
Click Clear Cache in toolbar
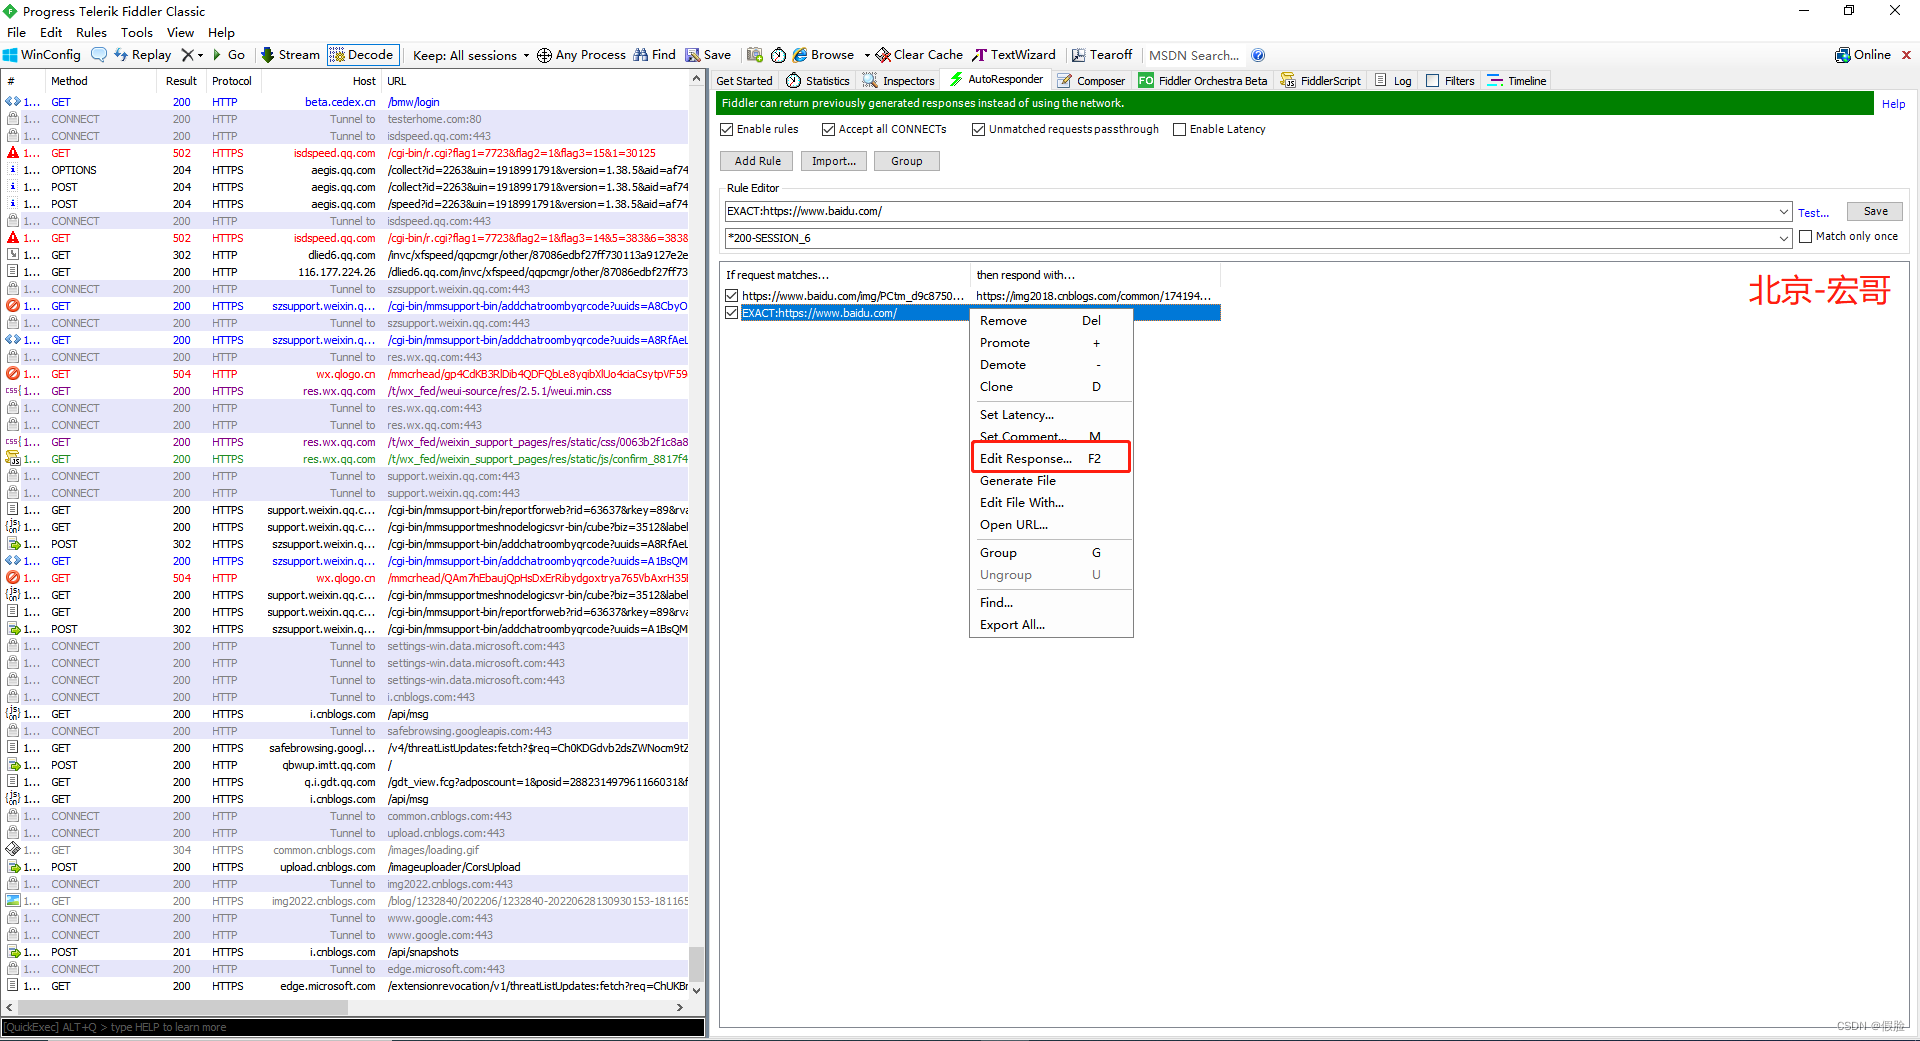point(919,55)
